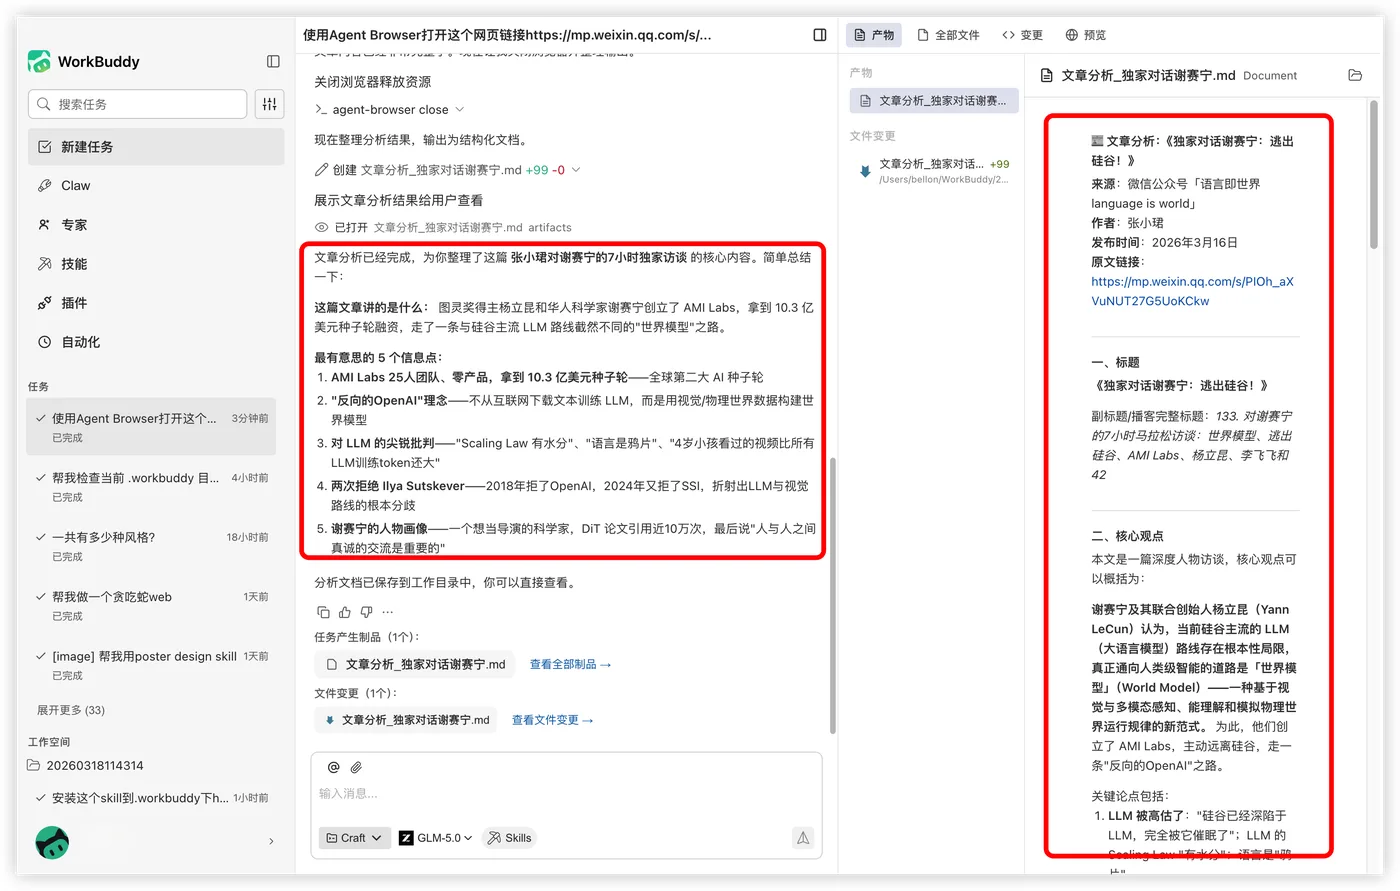This screenshot has width=1400, height=891.
Task: Copy the assistant reply
Action: tap(323, 612)
